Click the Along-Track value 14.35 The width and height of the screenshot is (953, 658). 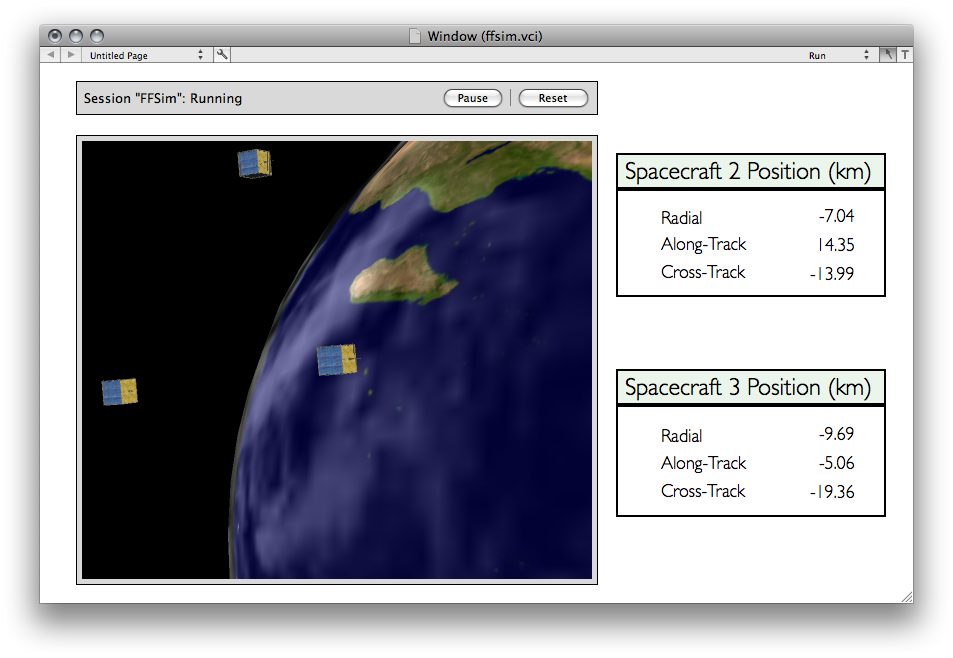(x=836, y=244)
